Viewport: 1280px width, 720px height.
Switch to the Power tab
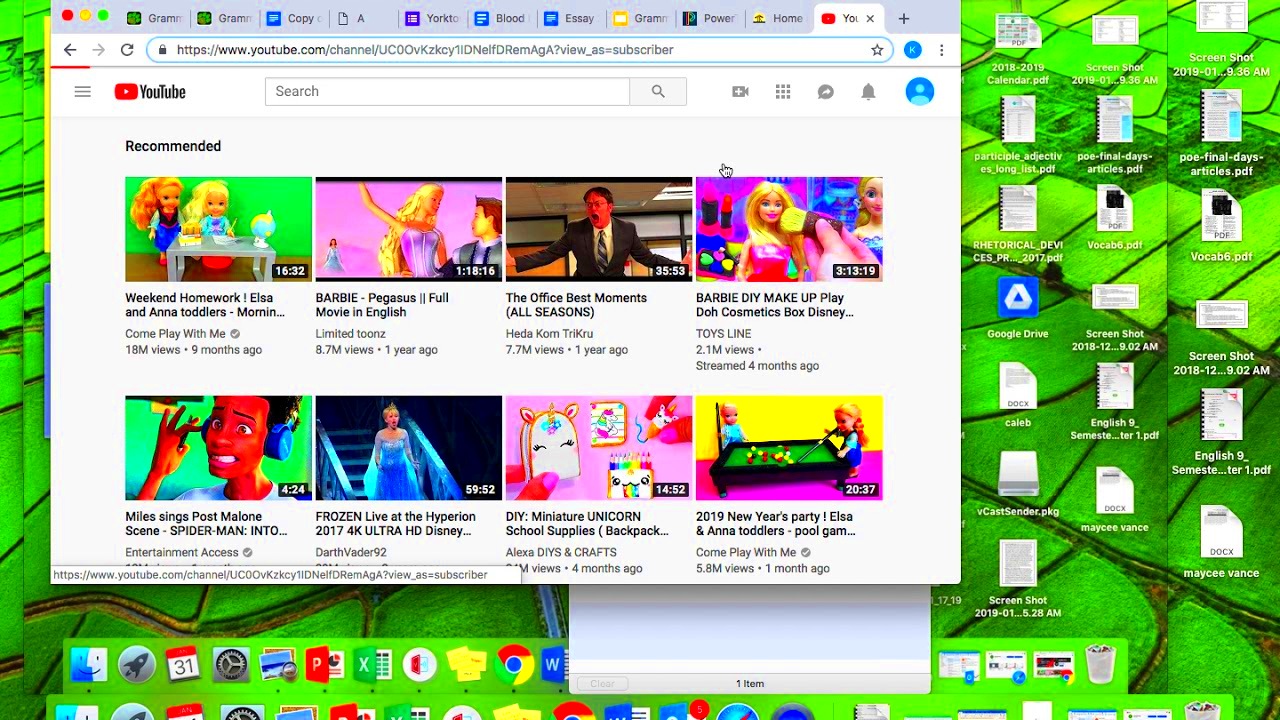tap(708, 18)
